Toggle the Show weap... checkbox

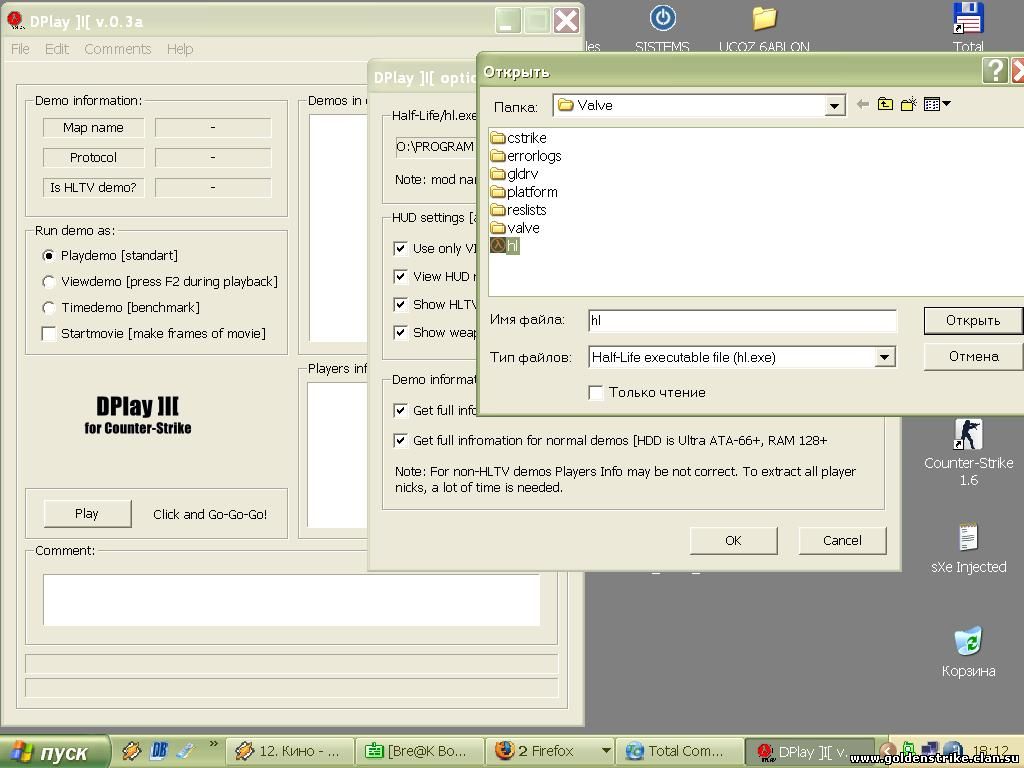[400, 332]
